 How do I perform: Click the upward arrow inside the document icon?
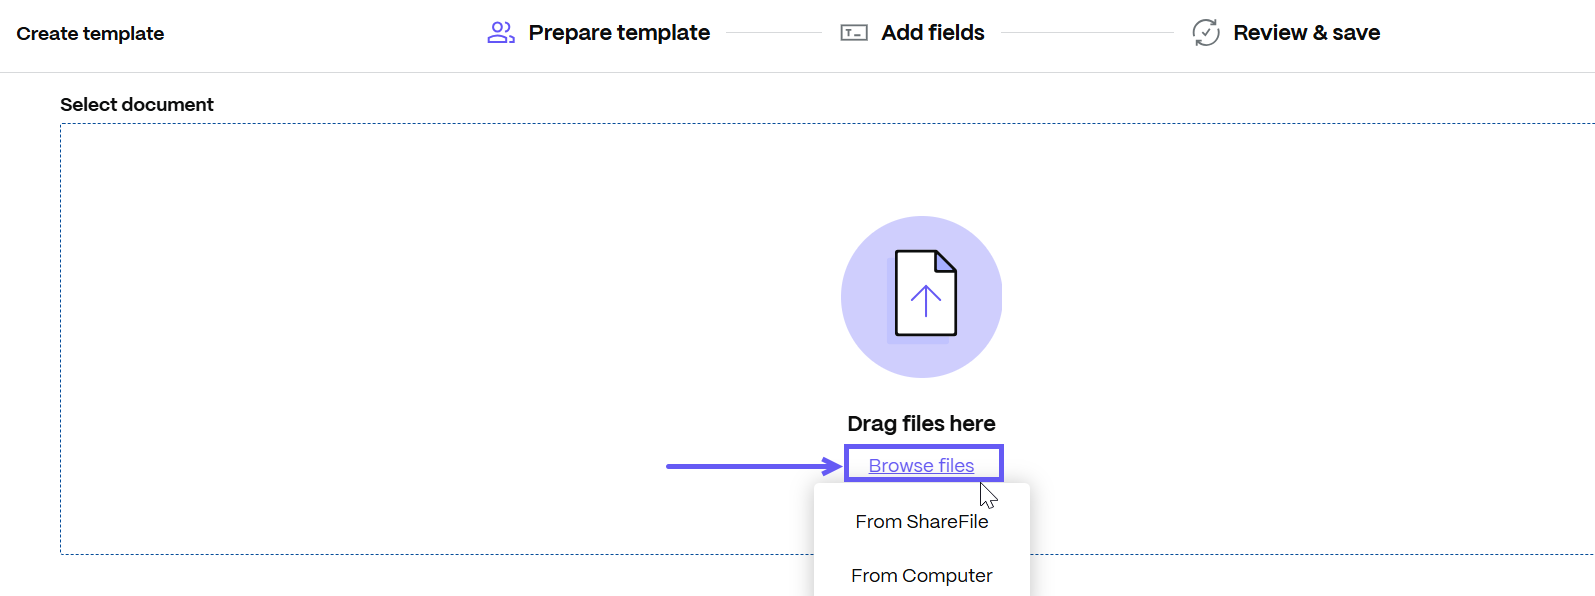926,300
